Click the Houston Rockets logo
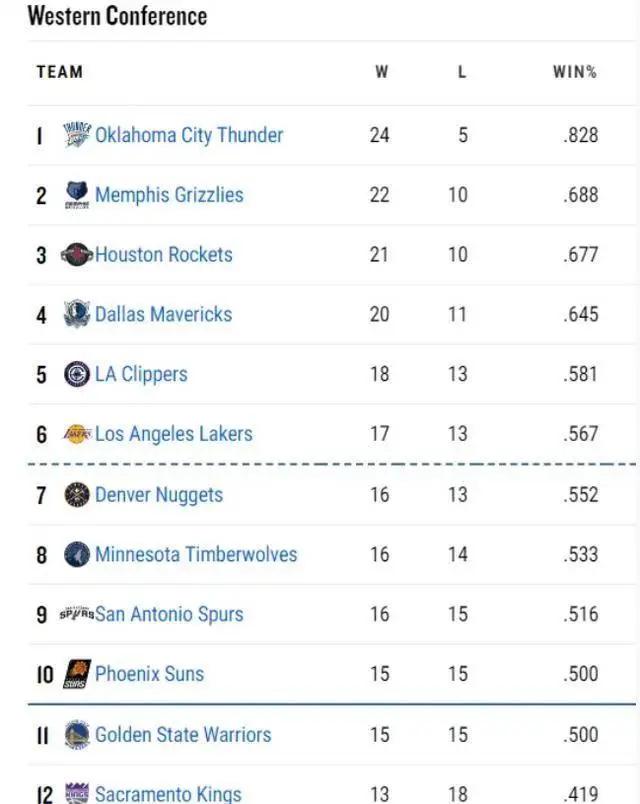Viewport: 640px width, 804px height. 77,255
